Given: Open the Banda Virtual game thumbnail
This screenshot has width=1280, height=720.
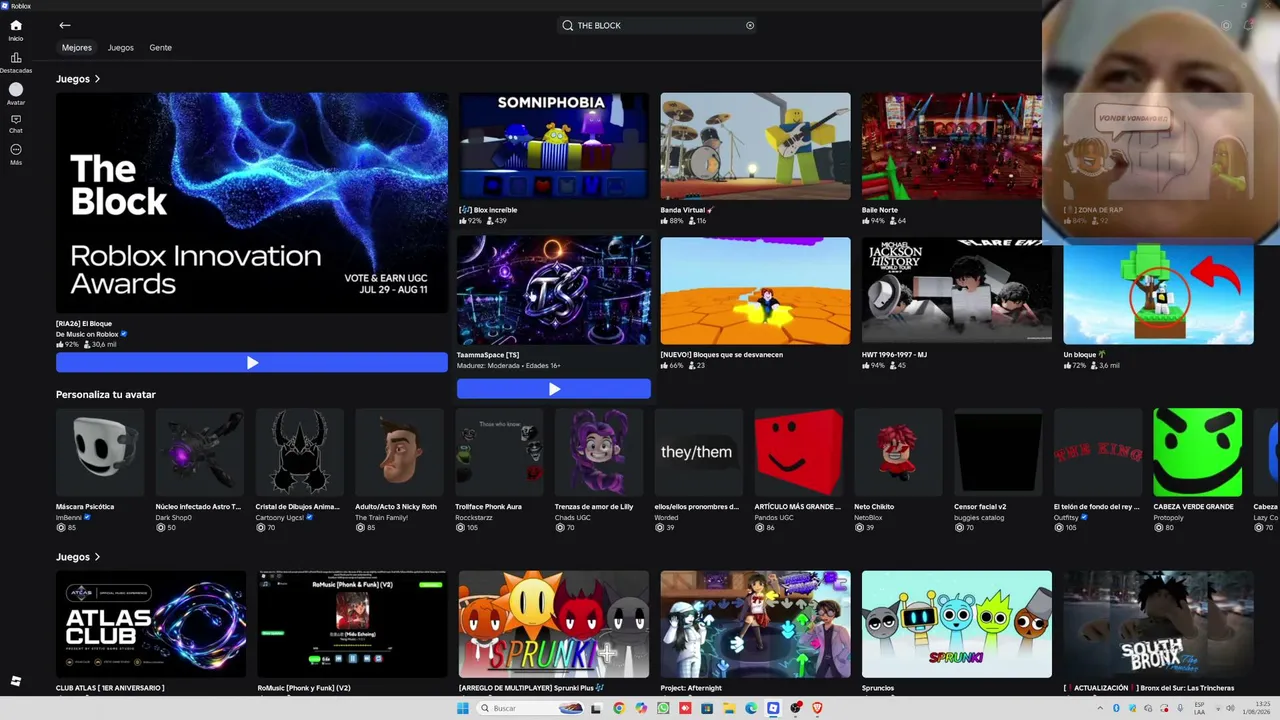Looking at the screenshot, I should [755, 146].
